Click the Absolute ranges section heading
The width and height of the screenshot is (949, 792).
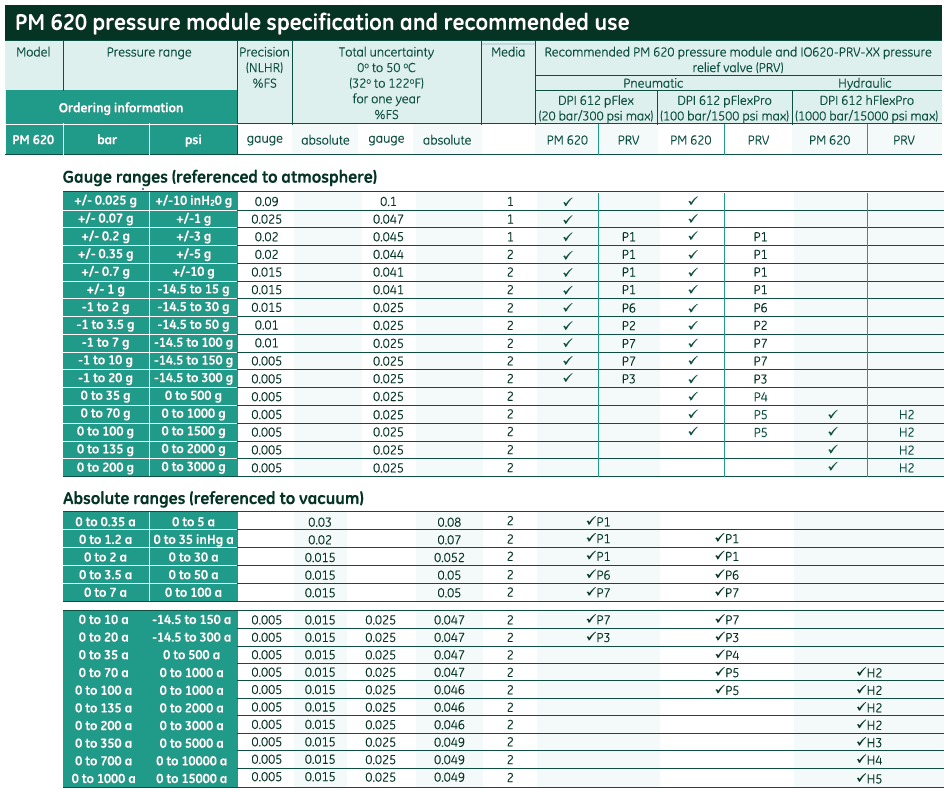click(213, 498)
